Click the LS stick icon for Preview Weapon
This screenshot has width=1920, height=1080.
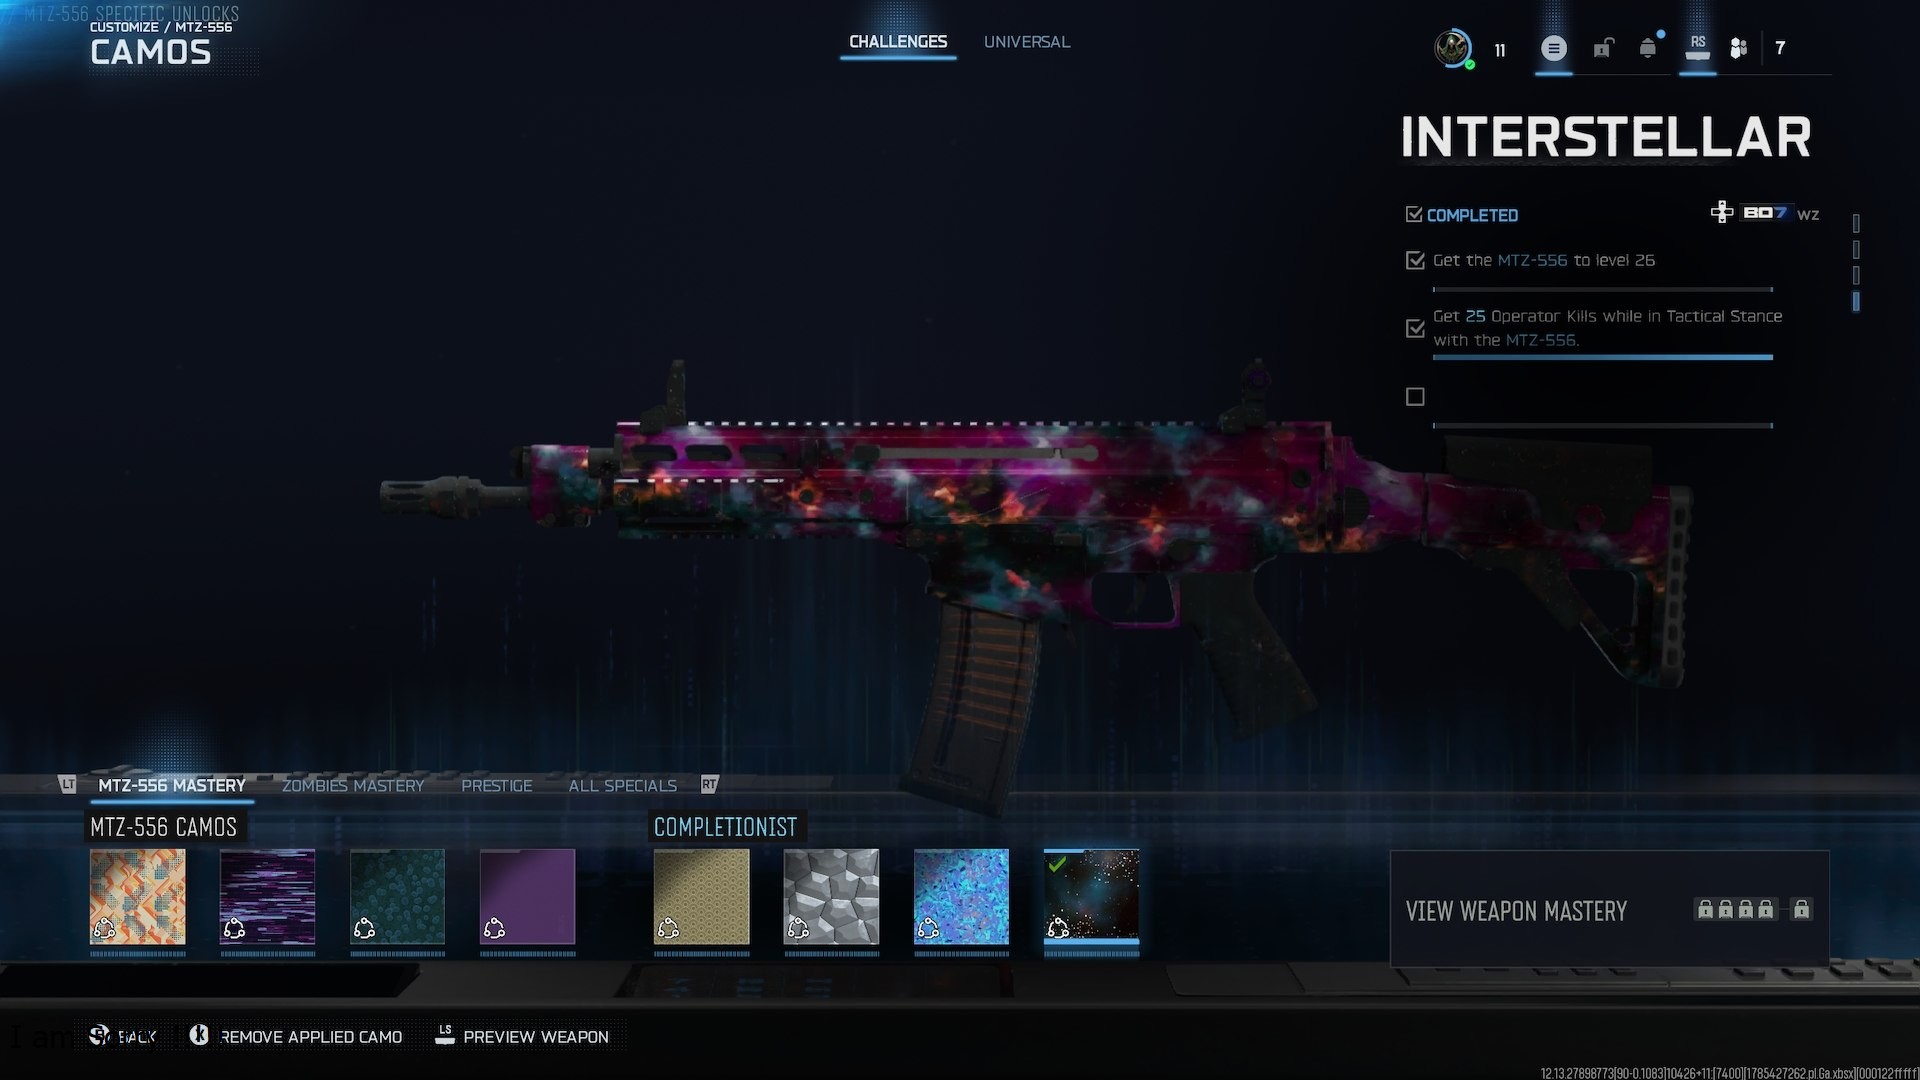[x=445, y=1035]
